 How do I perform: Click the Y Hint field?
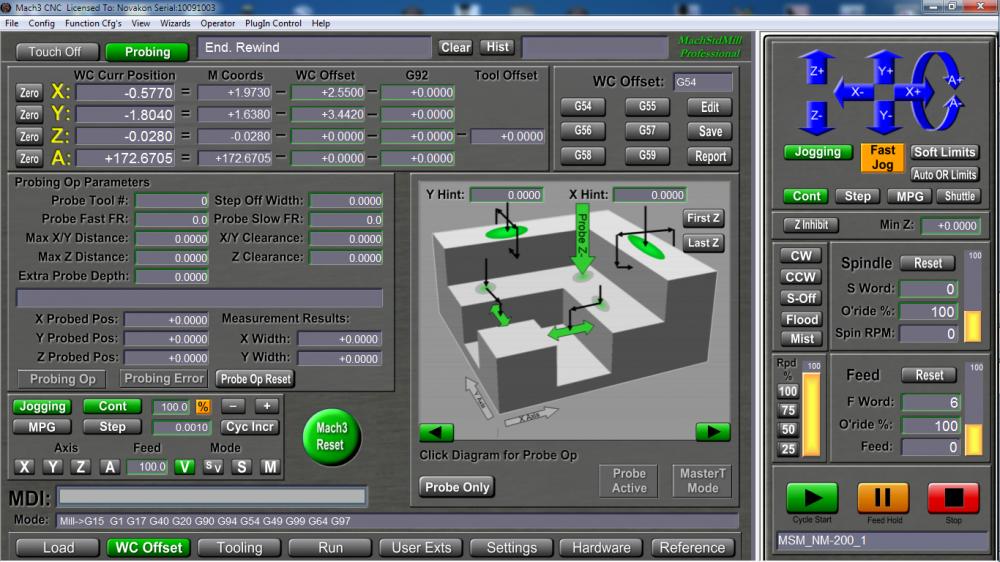(x=507, y=195)
